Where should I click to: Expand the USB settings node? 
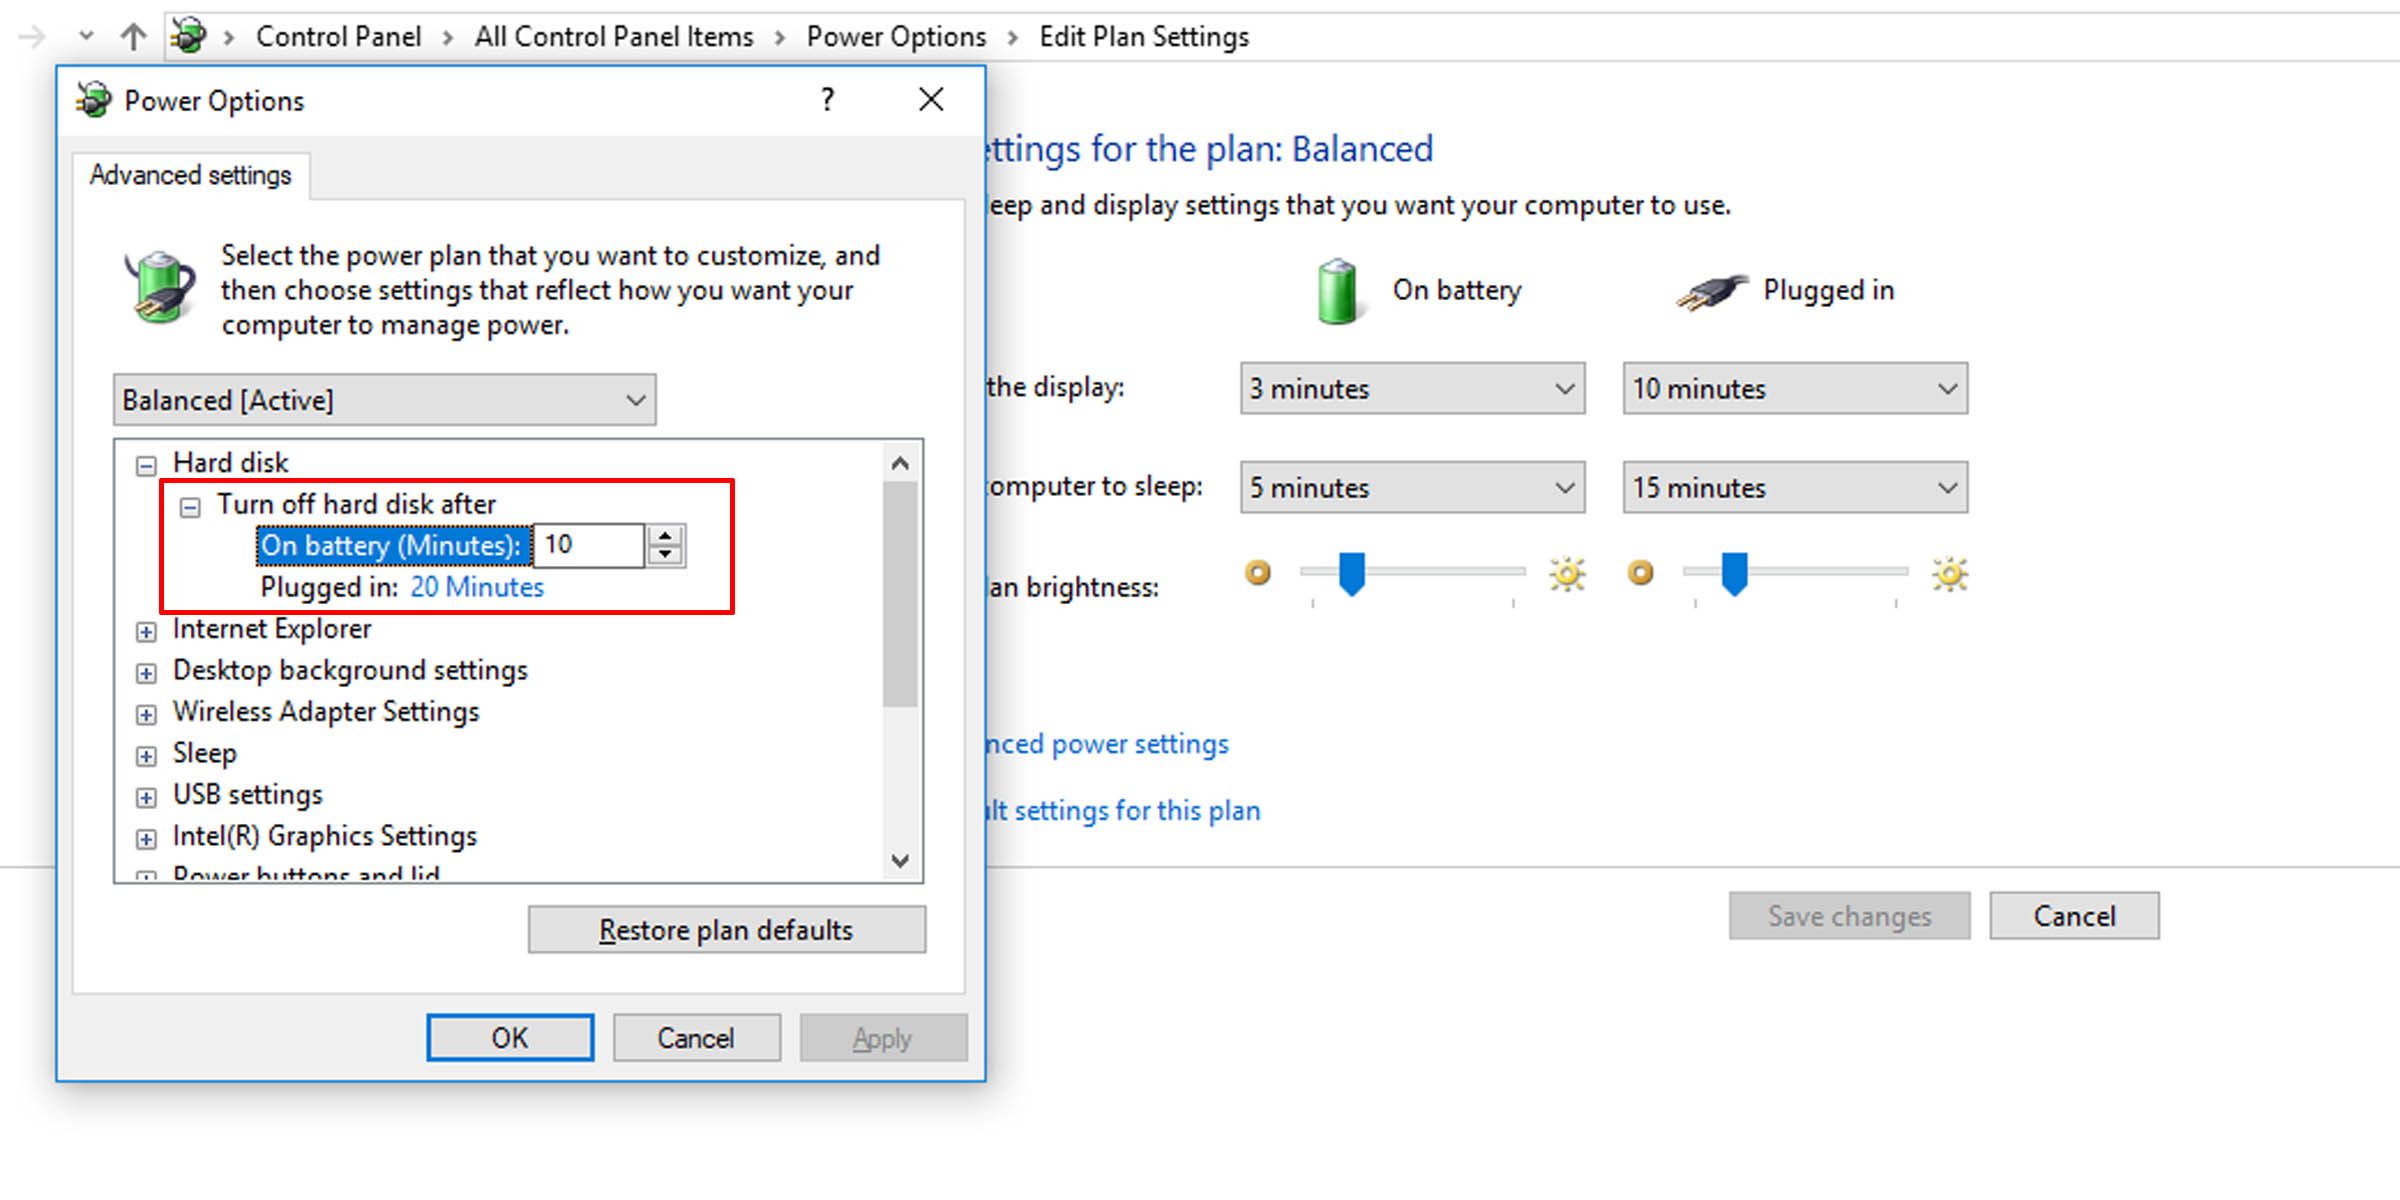click(146, 797)
